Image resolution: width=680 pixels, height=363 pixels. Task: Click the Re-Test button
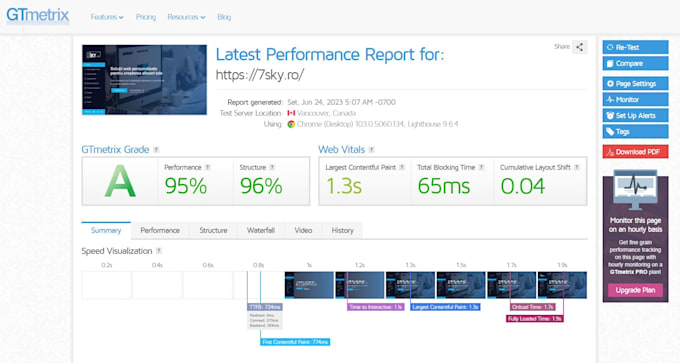tap(635, 47)
